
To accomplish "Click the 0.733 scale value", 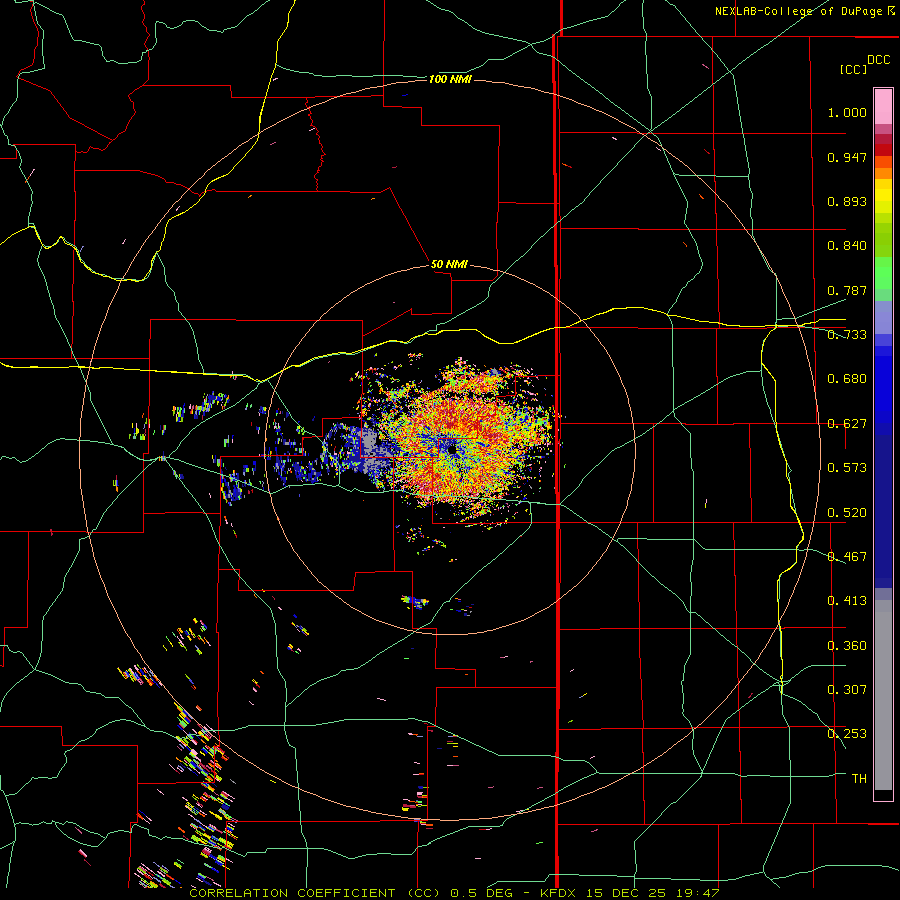I will pyautogui.click(x=847, y=335).
